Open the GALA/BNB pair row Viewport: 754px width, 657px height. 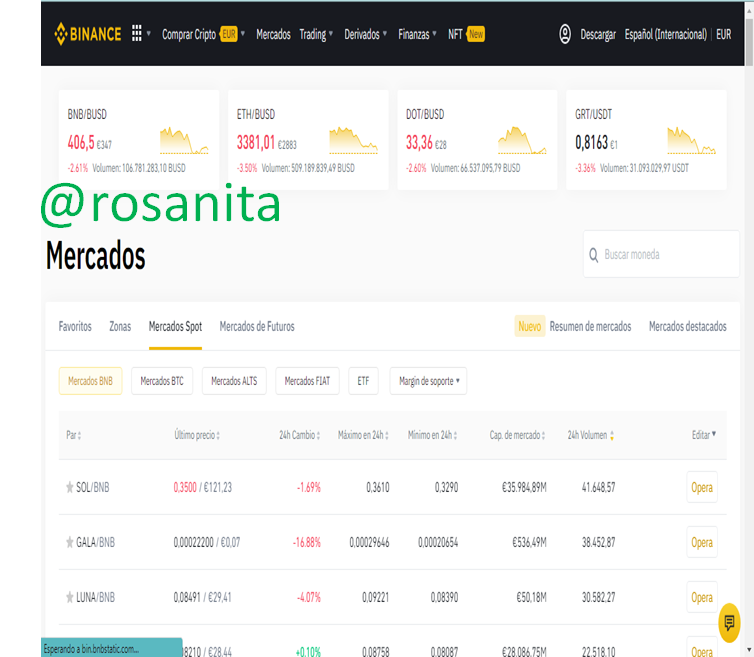click(x=392, y=543)
